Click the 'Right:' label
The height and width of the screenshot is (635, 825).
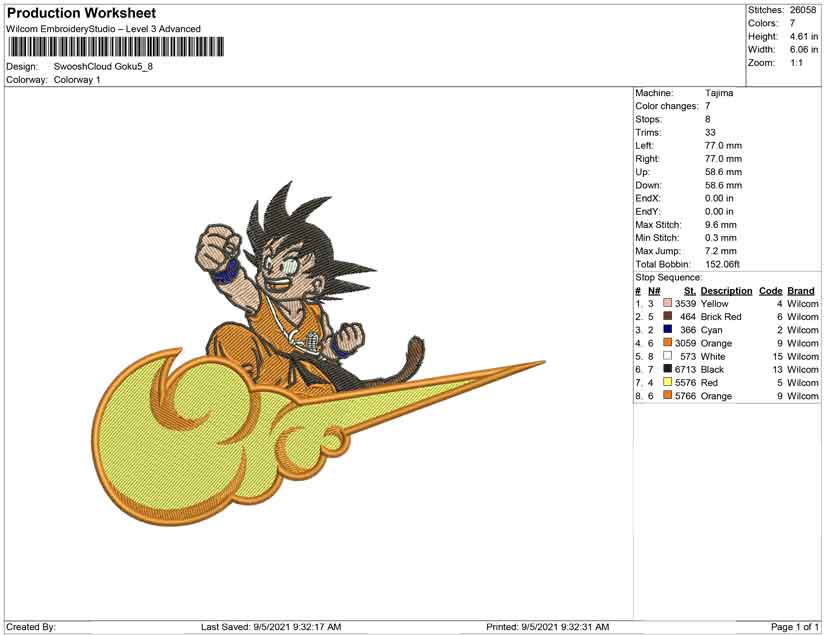tap(647, 159)
